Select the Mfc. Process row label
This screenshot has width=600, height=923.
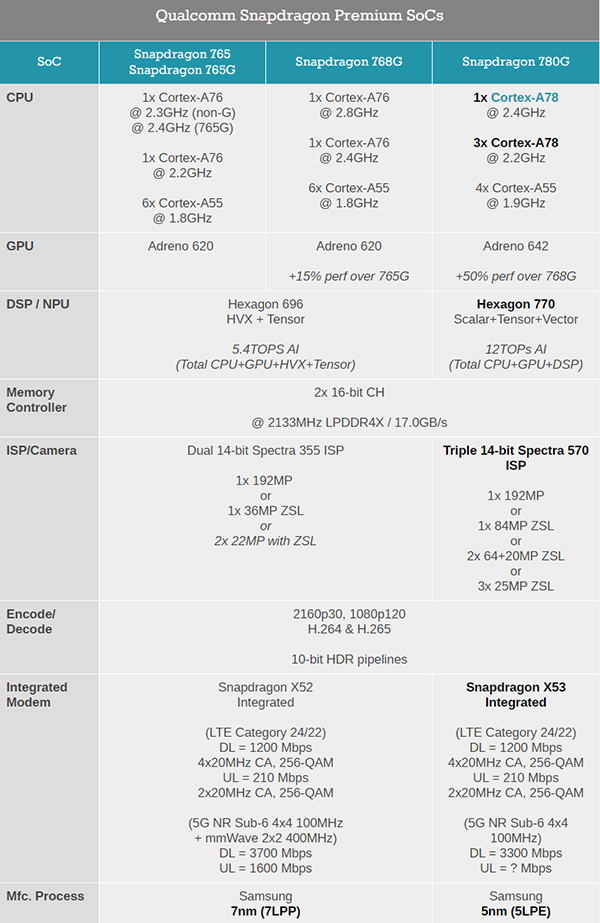(46, 896)
